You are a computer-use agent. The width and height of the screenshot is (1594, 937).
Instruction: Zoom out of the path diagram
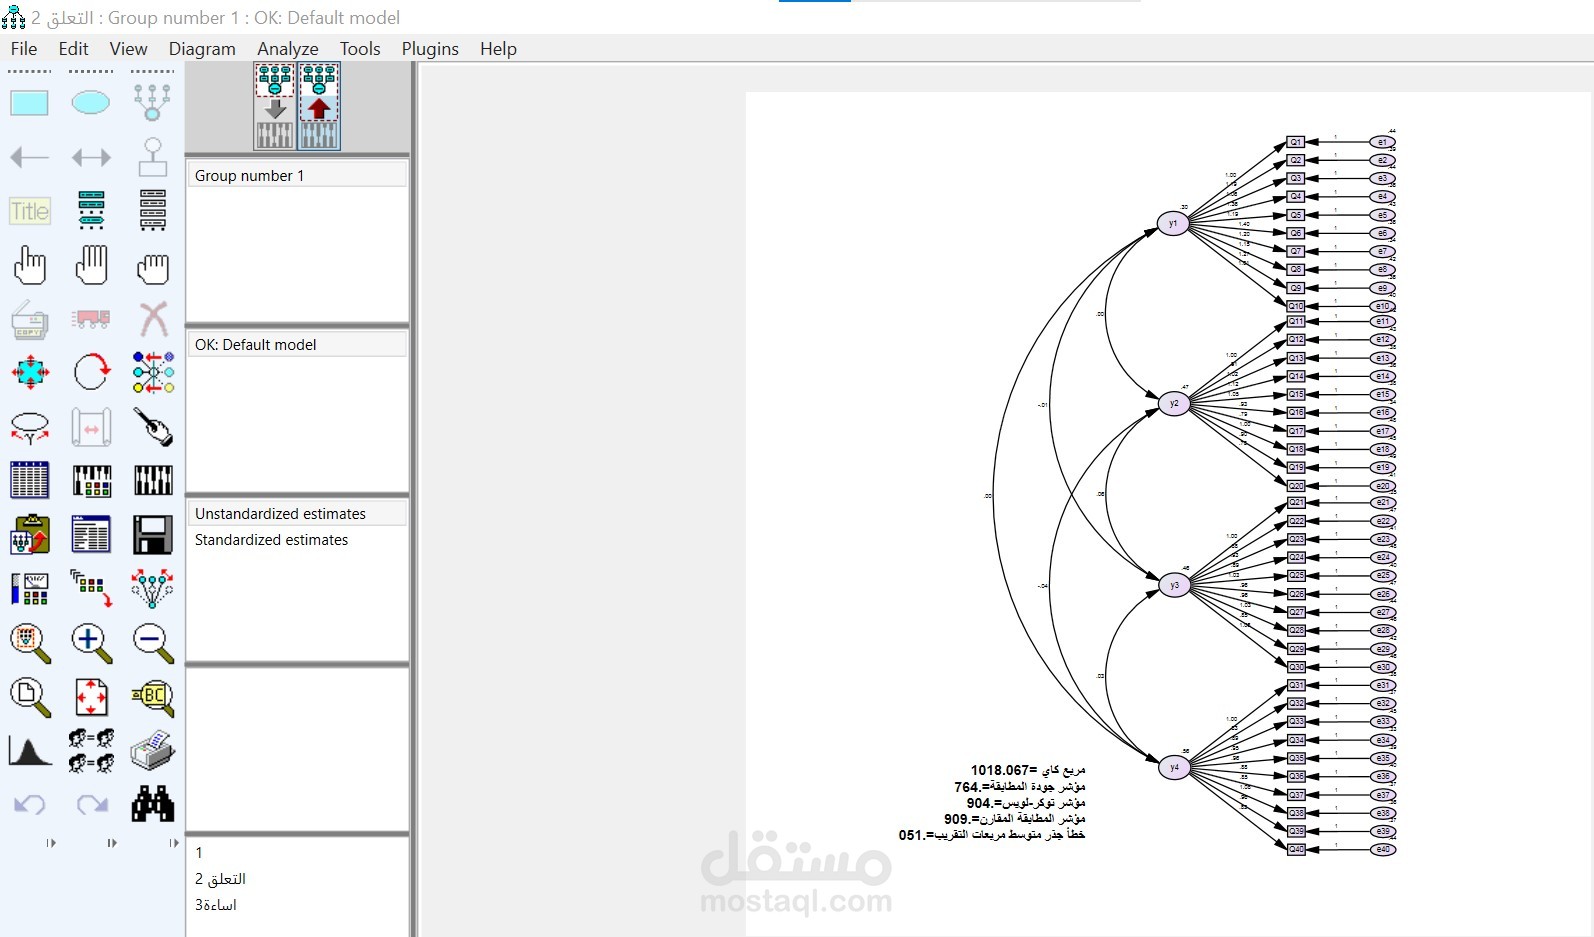(x=152, y=643)
